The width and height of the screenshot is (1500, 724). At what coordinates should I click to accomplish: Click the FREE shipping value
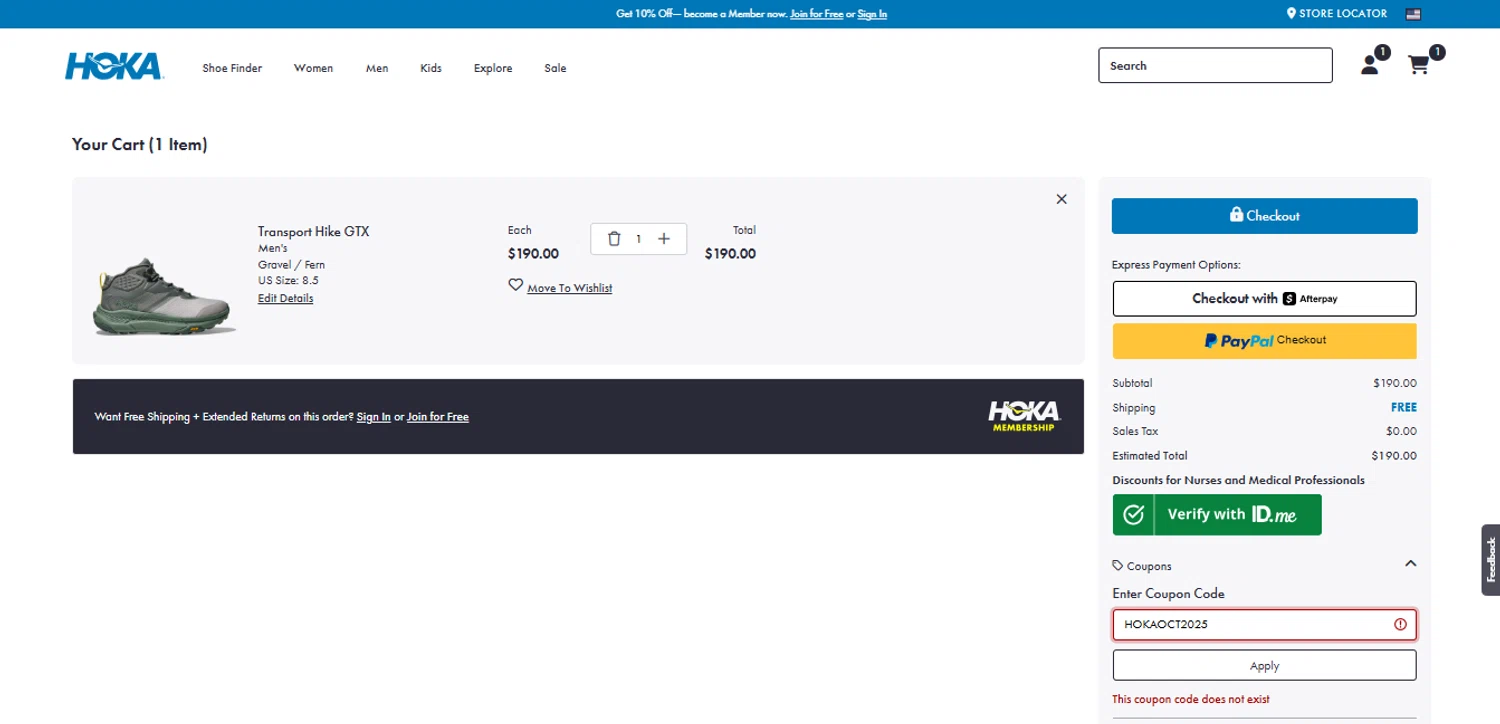tap(1404, 408)
